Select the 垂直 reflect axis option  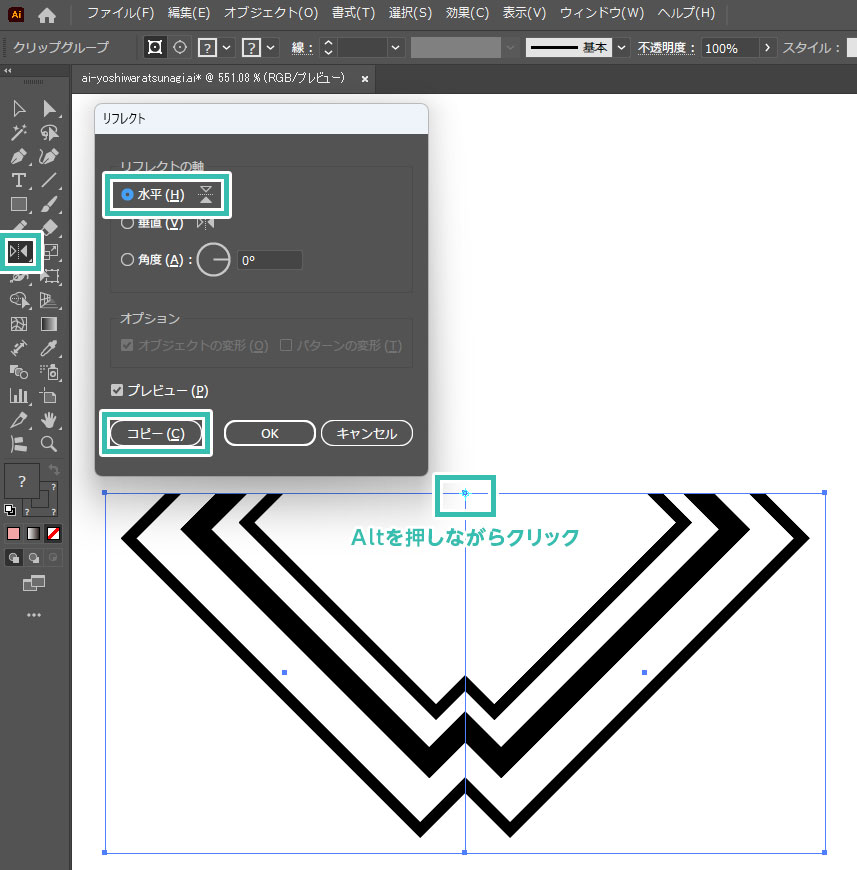point(127,224)
